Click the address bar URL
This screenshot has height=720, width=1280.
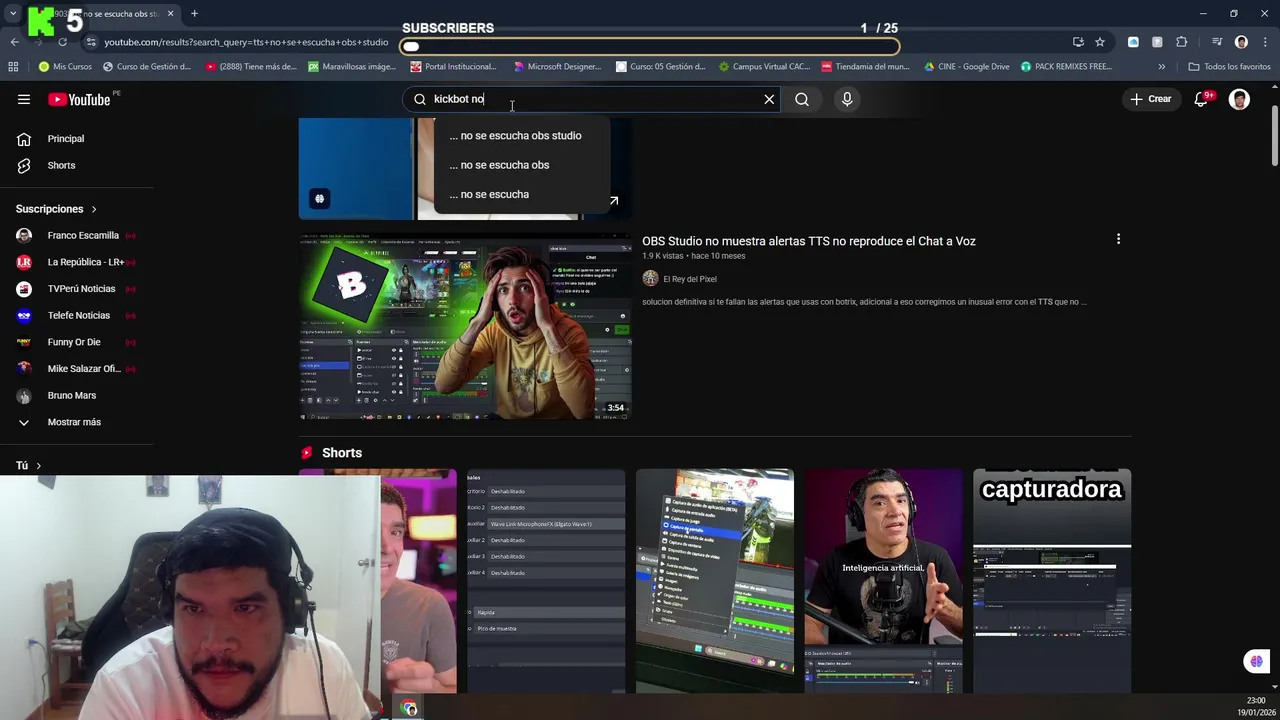pyautogui.click(x=246, y=42)
